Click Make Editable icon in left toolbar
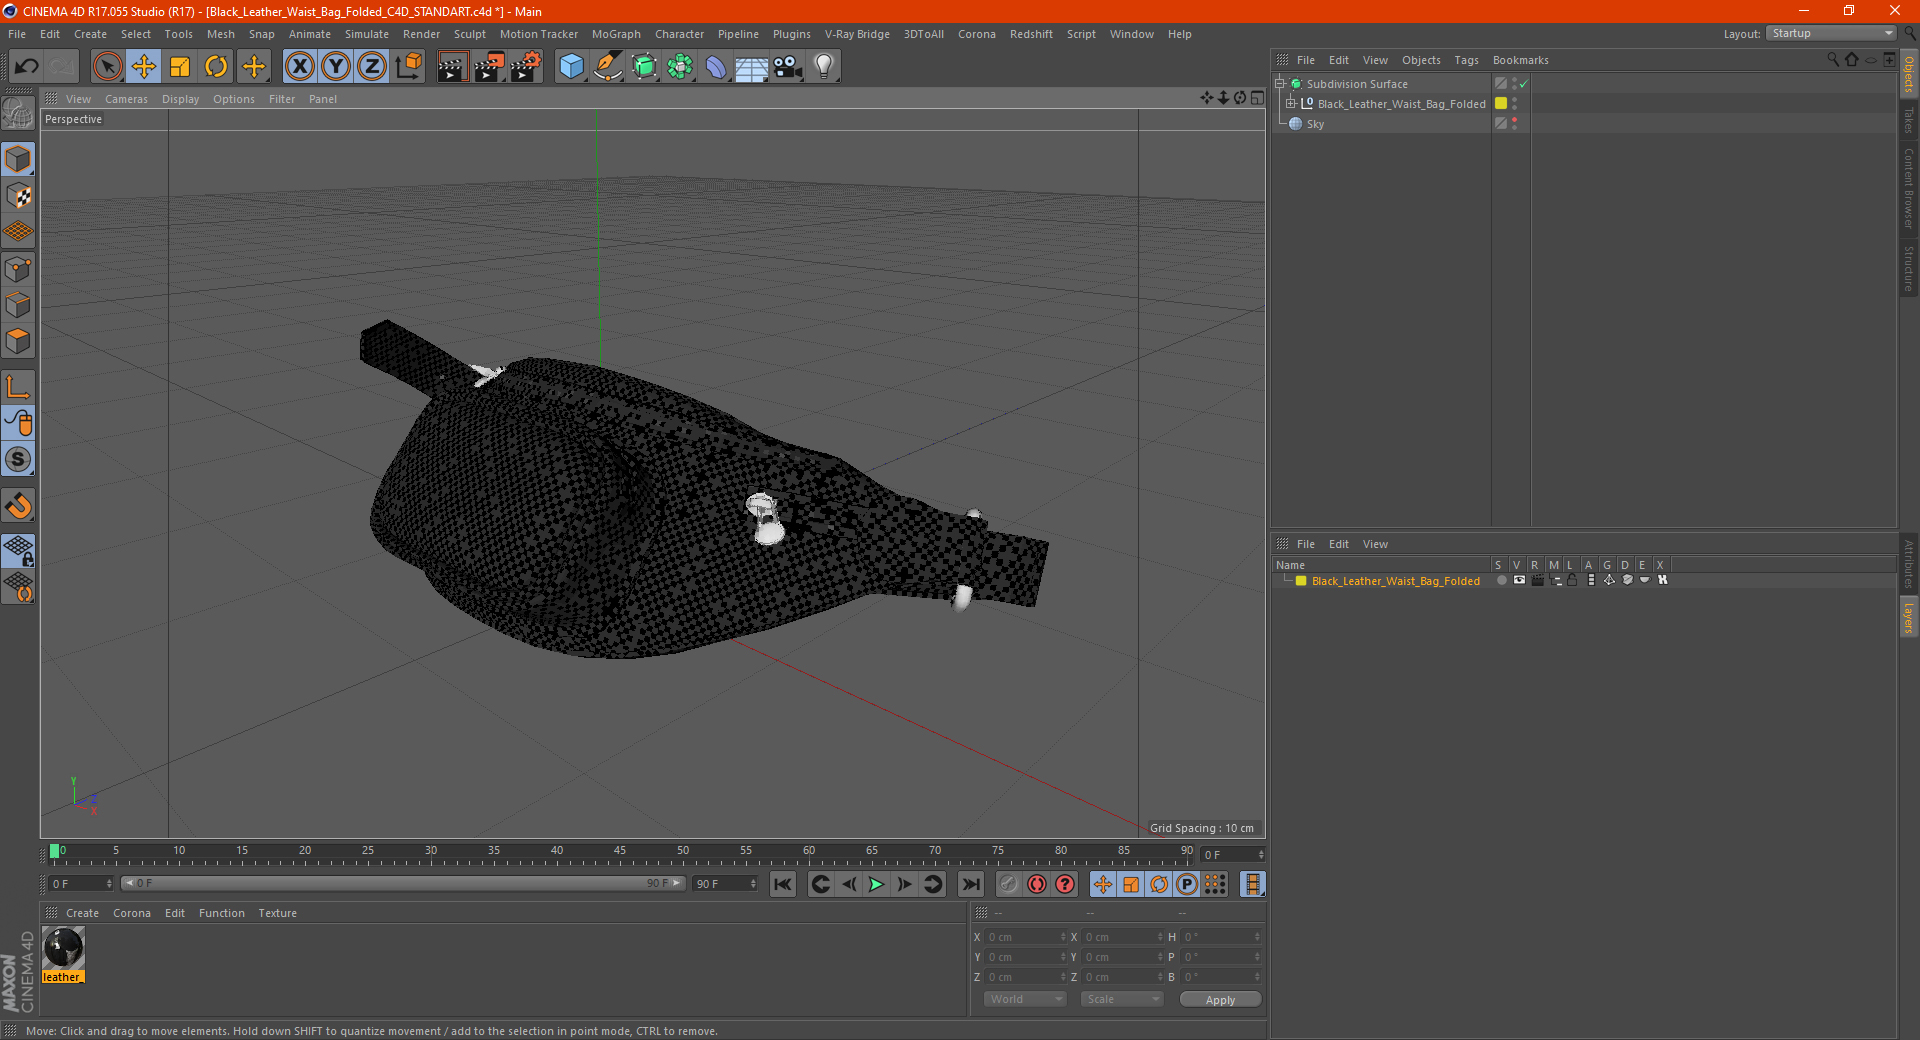Screen dimensions: 1920x1040 point(18,114)
